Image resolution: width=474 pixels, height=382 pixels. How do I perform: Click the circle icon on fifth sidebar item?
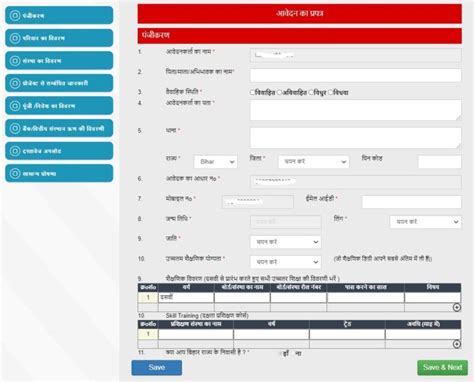[15, 106]
